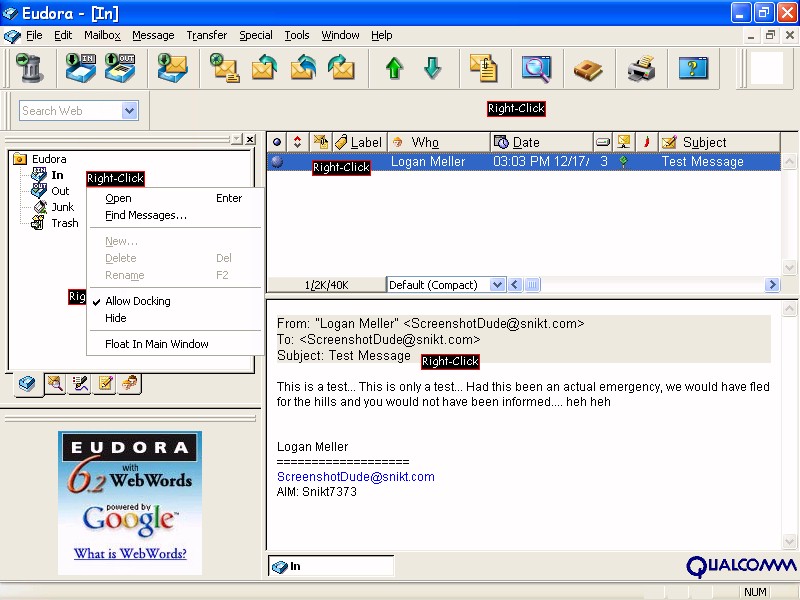The height and width of the screenshot is (600, 800).
Task: Sort by the chili pepper Mood column header
Action: pyautogui.click(x=646, y=142)
